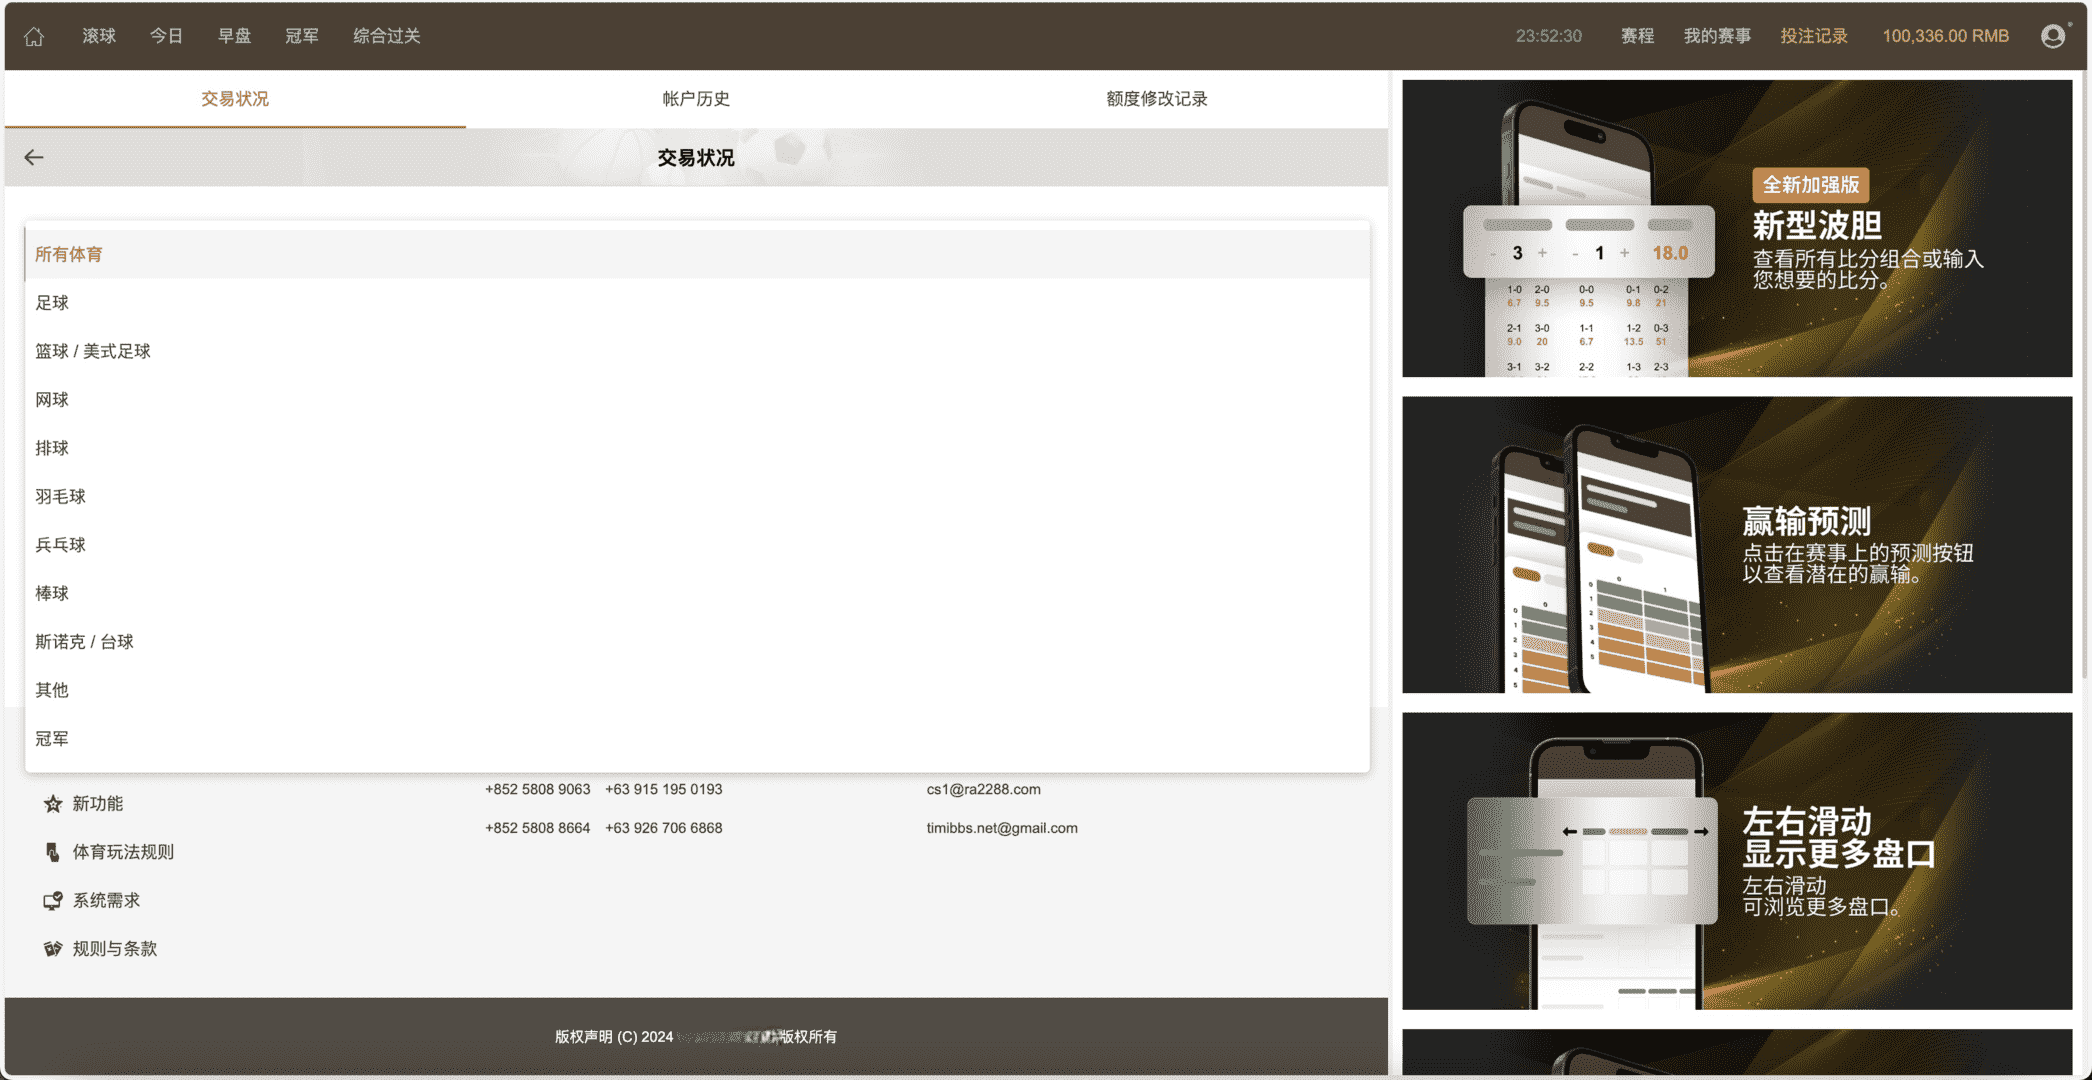Click the star icon next to 新功能
Image resolution: width=2092 pixels, height=1080 pixels.
(x=52, y=803)
